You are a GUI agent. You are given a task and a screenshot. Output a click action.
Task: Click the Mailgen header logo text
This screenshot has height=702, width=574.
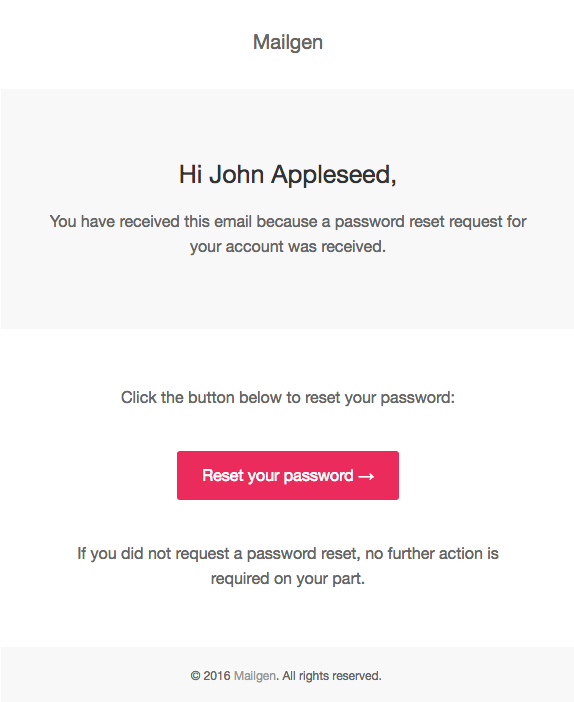287,43
